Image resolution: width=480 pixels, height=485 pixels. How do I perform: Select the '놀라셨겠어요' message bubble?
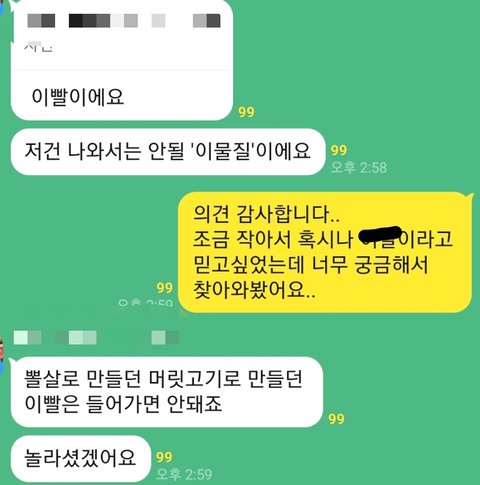pyautogui.click(x=80, y=458)
